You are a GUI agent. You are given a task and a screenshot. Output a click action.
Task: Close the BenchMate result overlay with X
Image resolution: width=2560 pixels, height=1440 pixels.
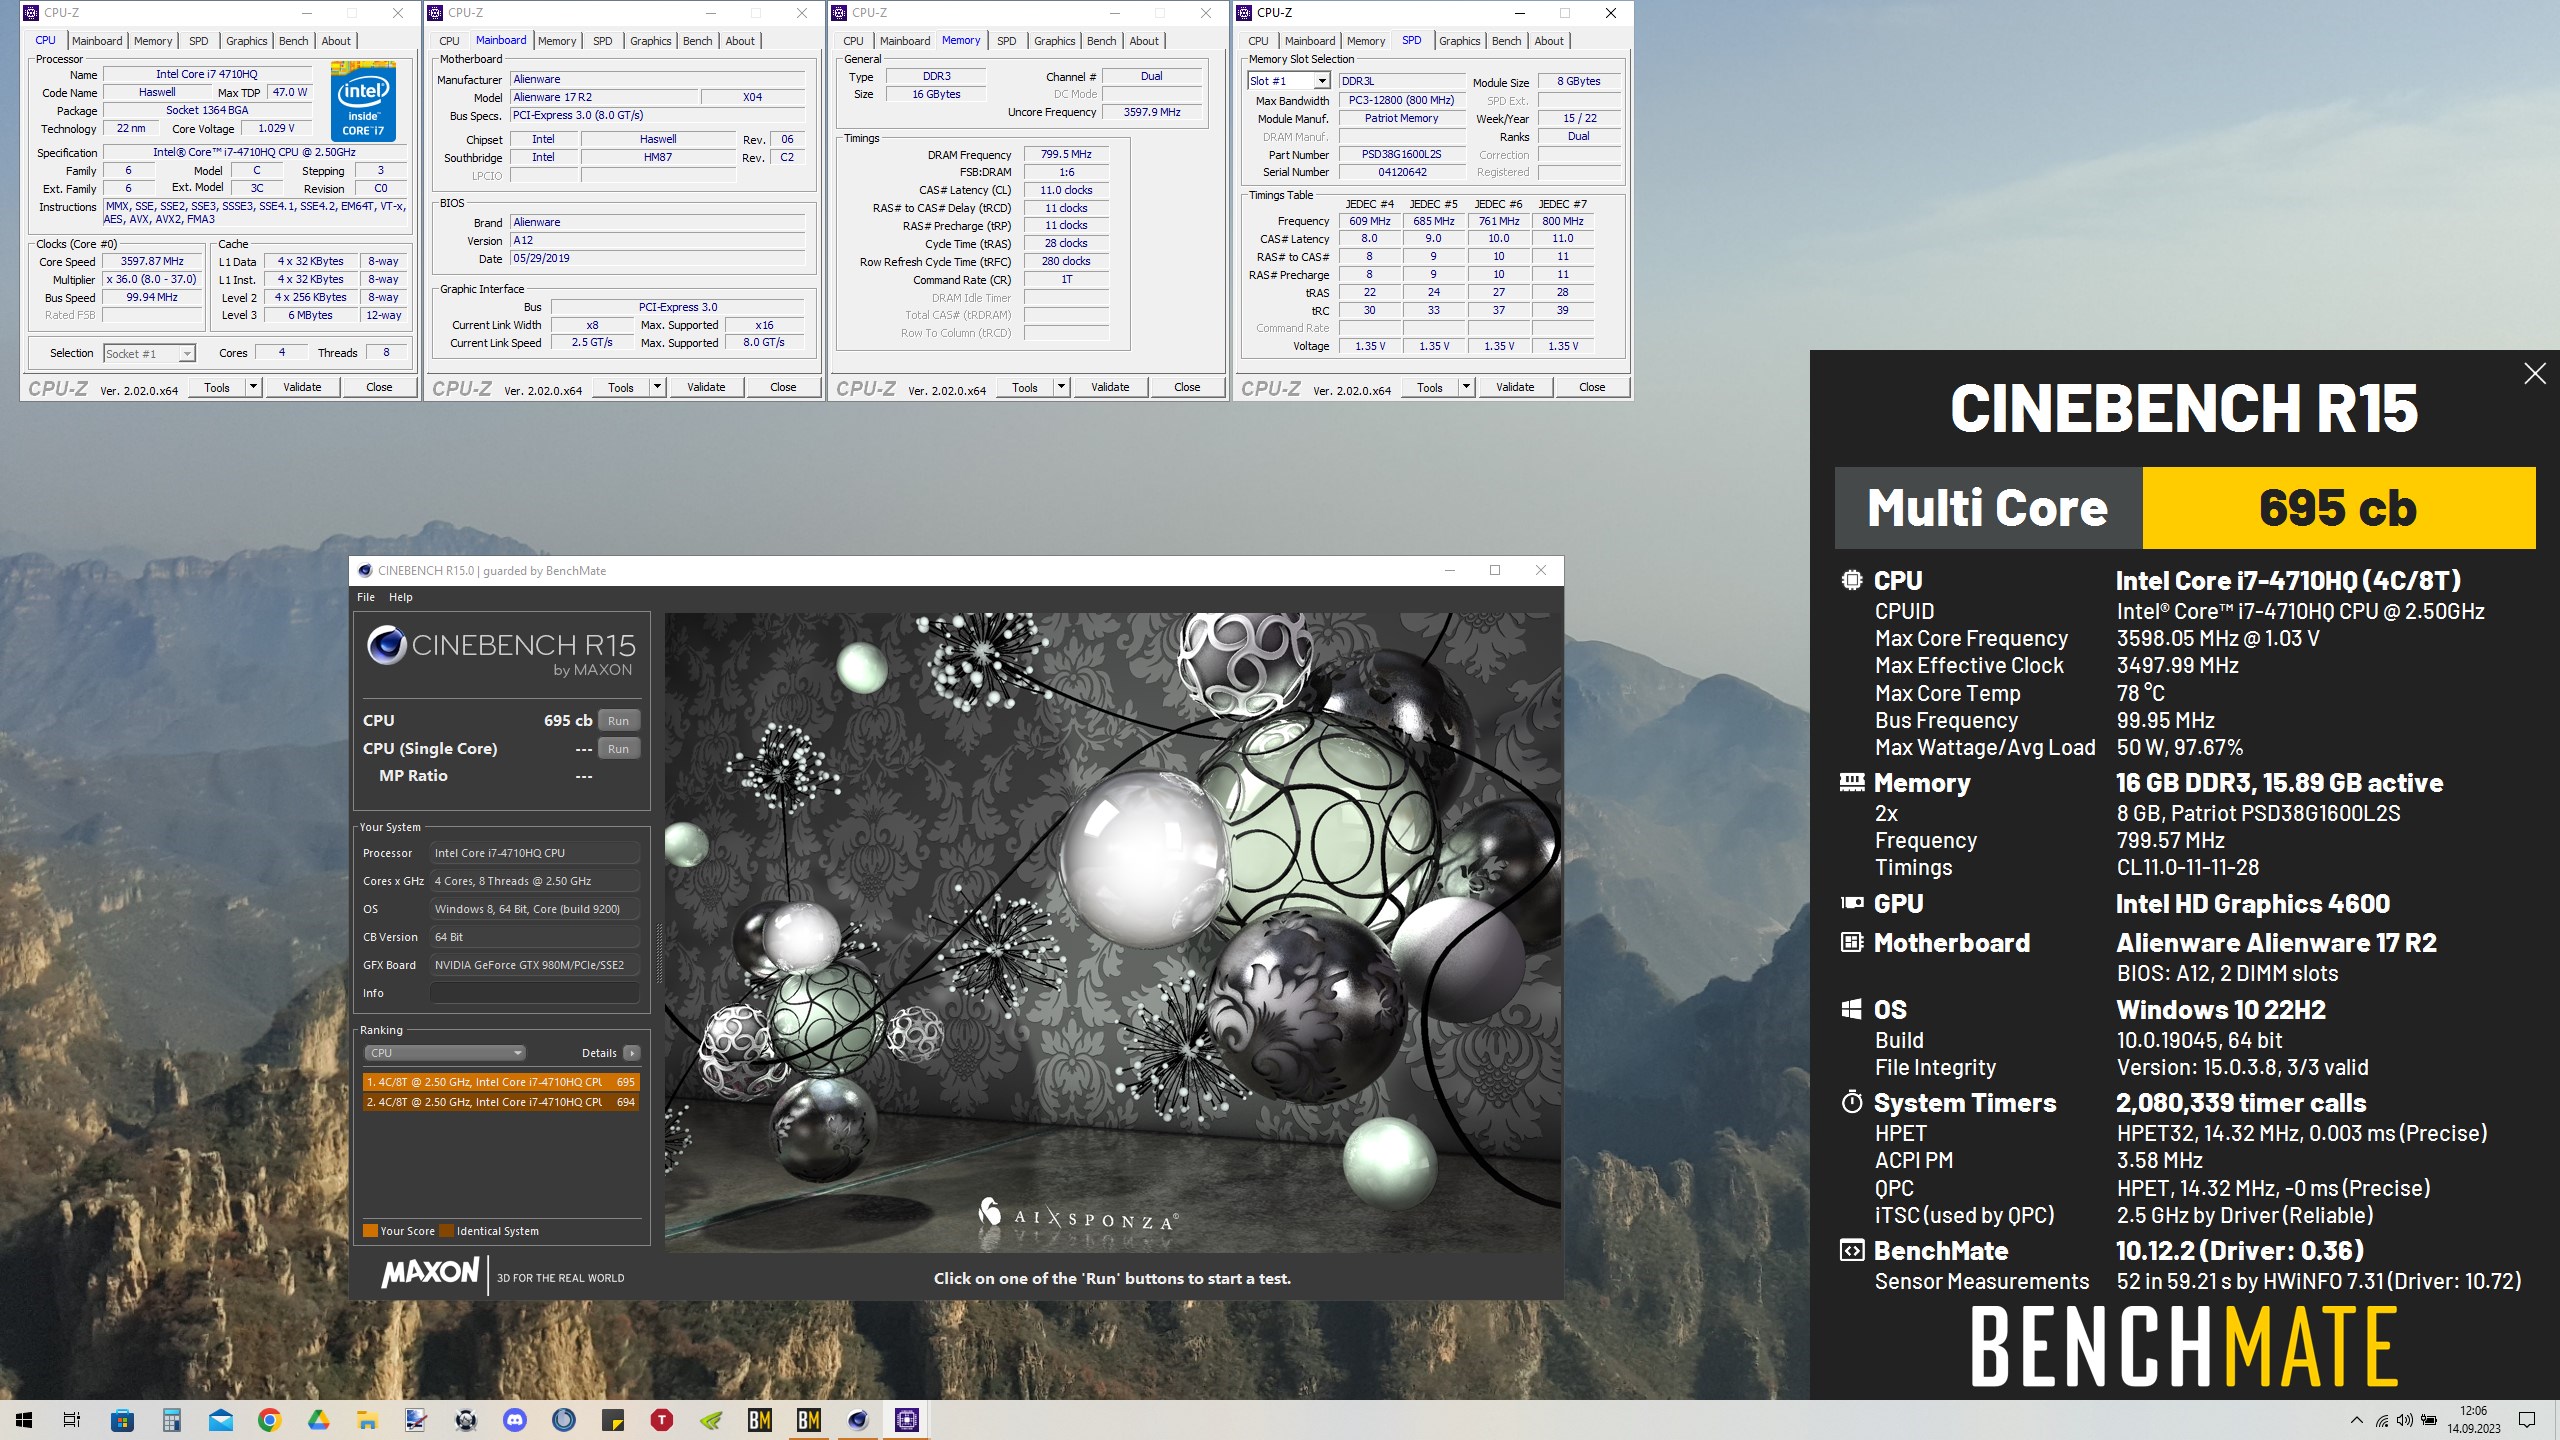2534,374
